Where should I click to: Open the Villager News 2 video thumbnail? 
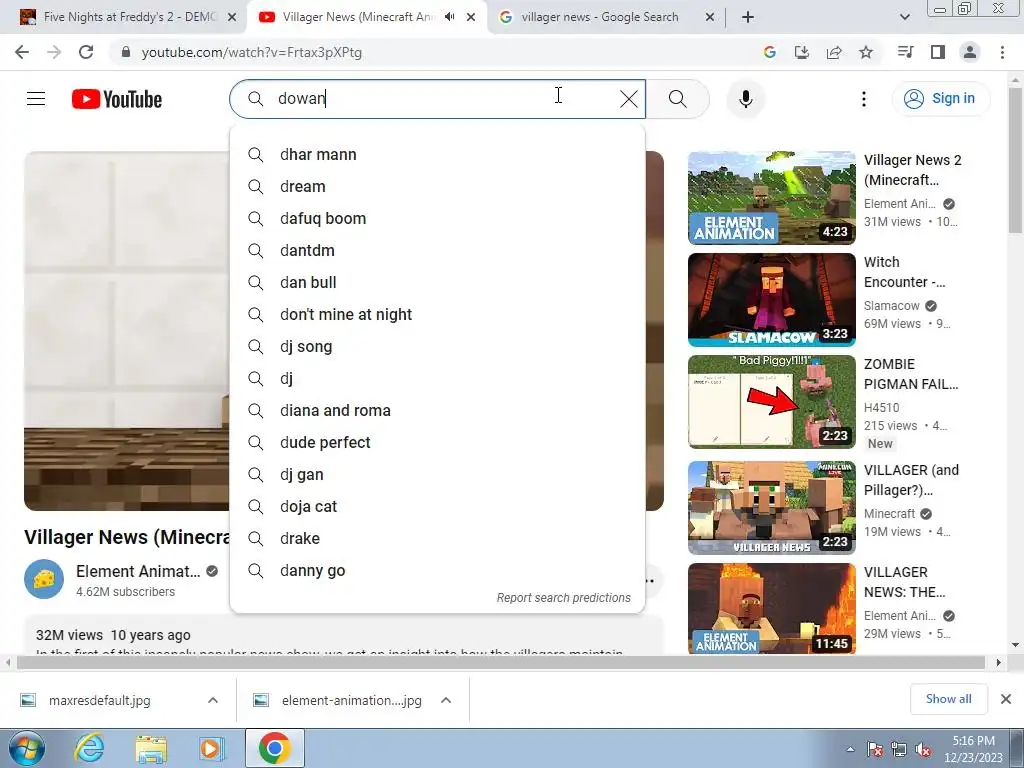pos(771,198)
